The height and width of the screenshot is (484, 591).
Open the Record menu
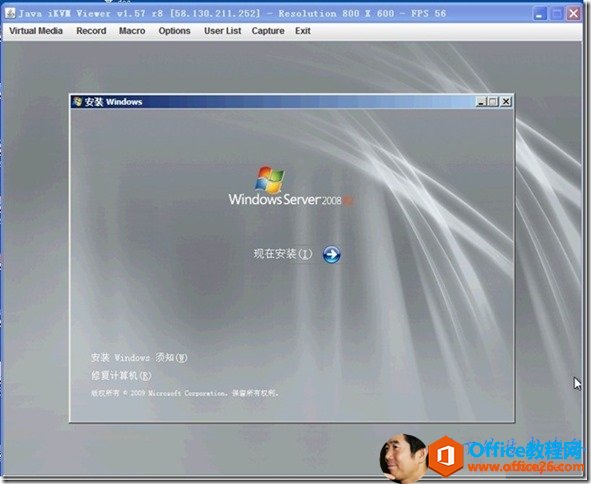(x=91, y=31)
